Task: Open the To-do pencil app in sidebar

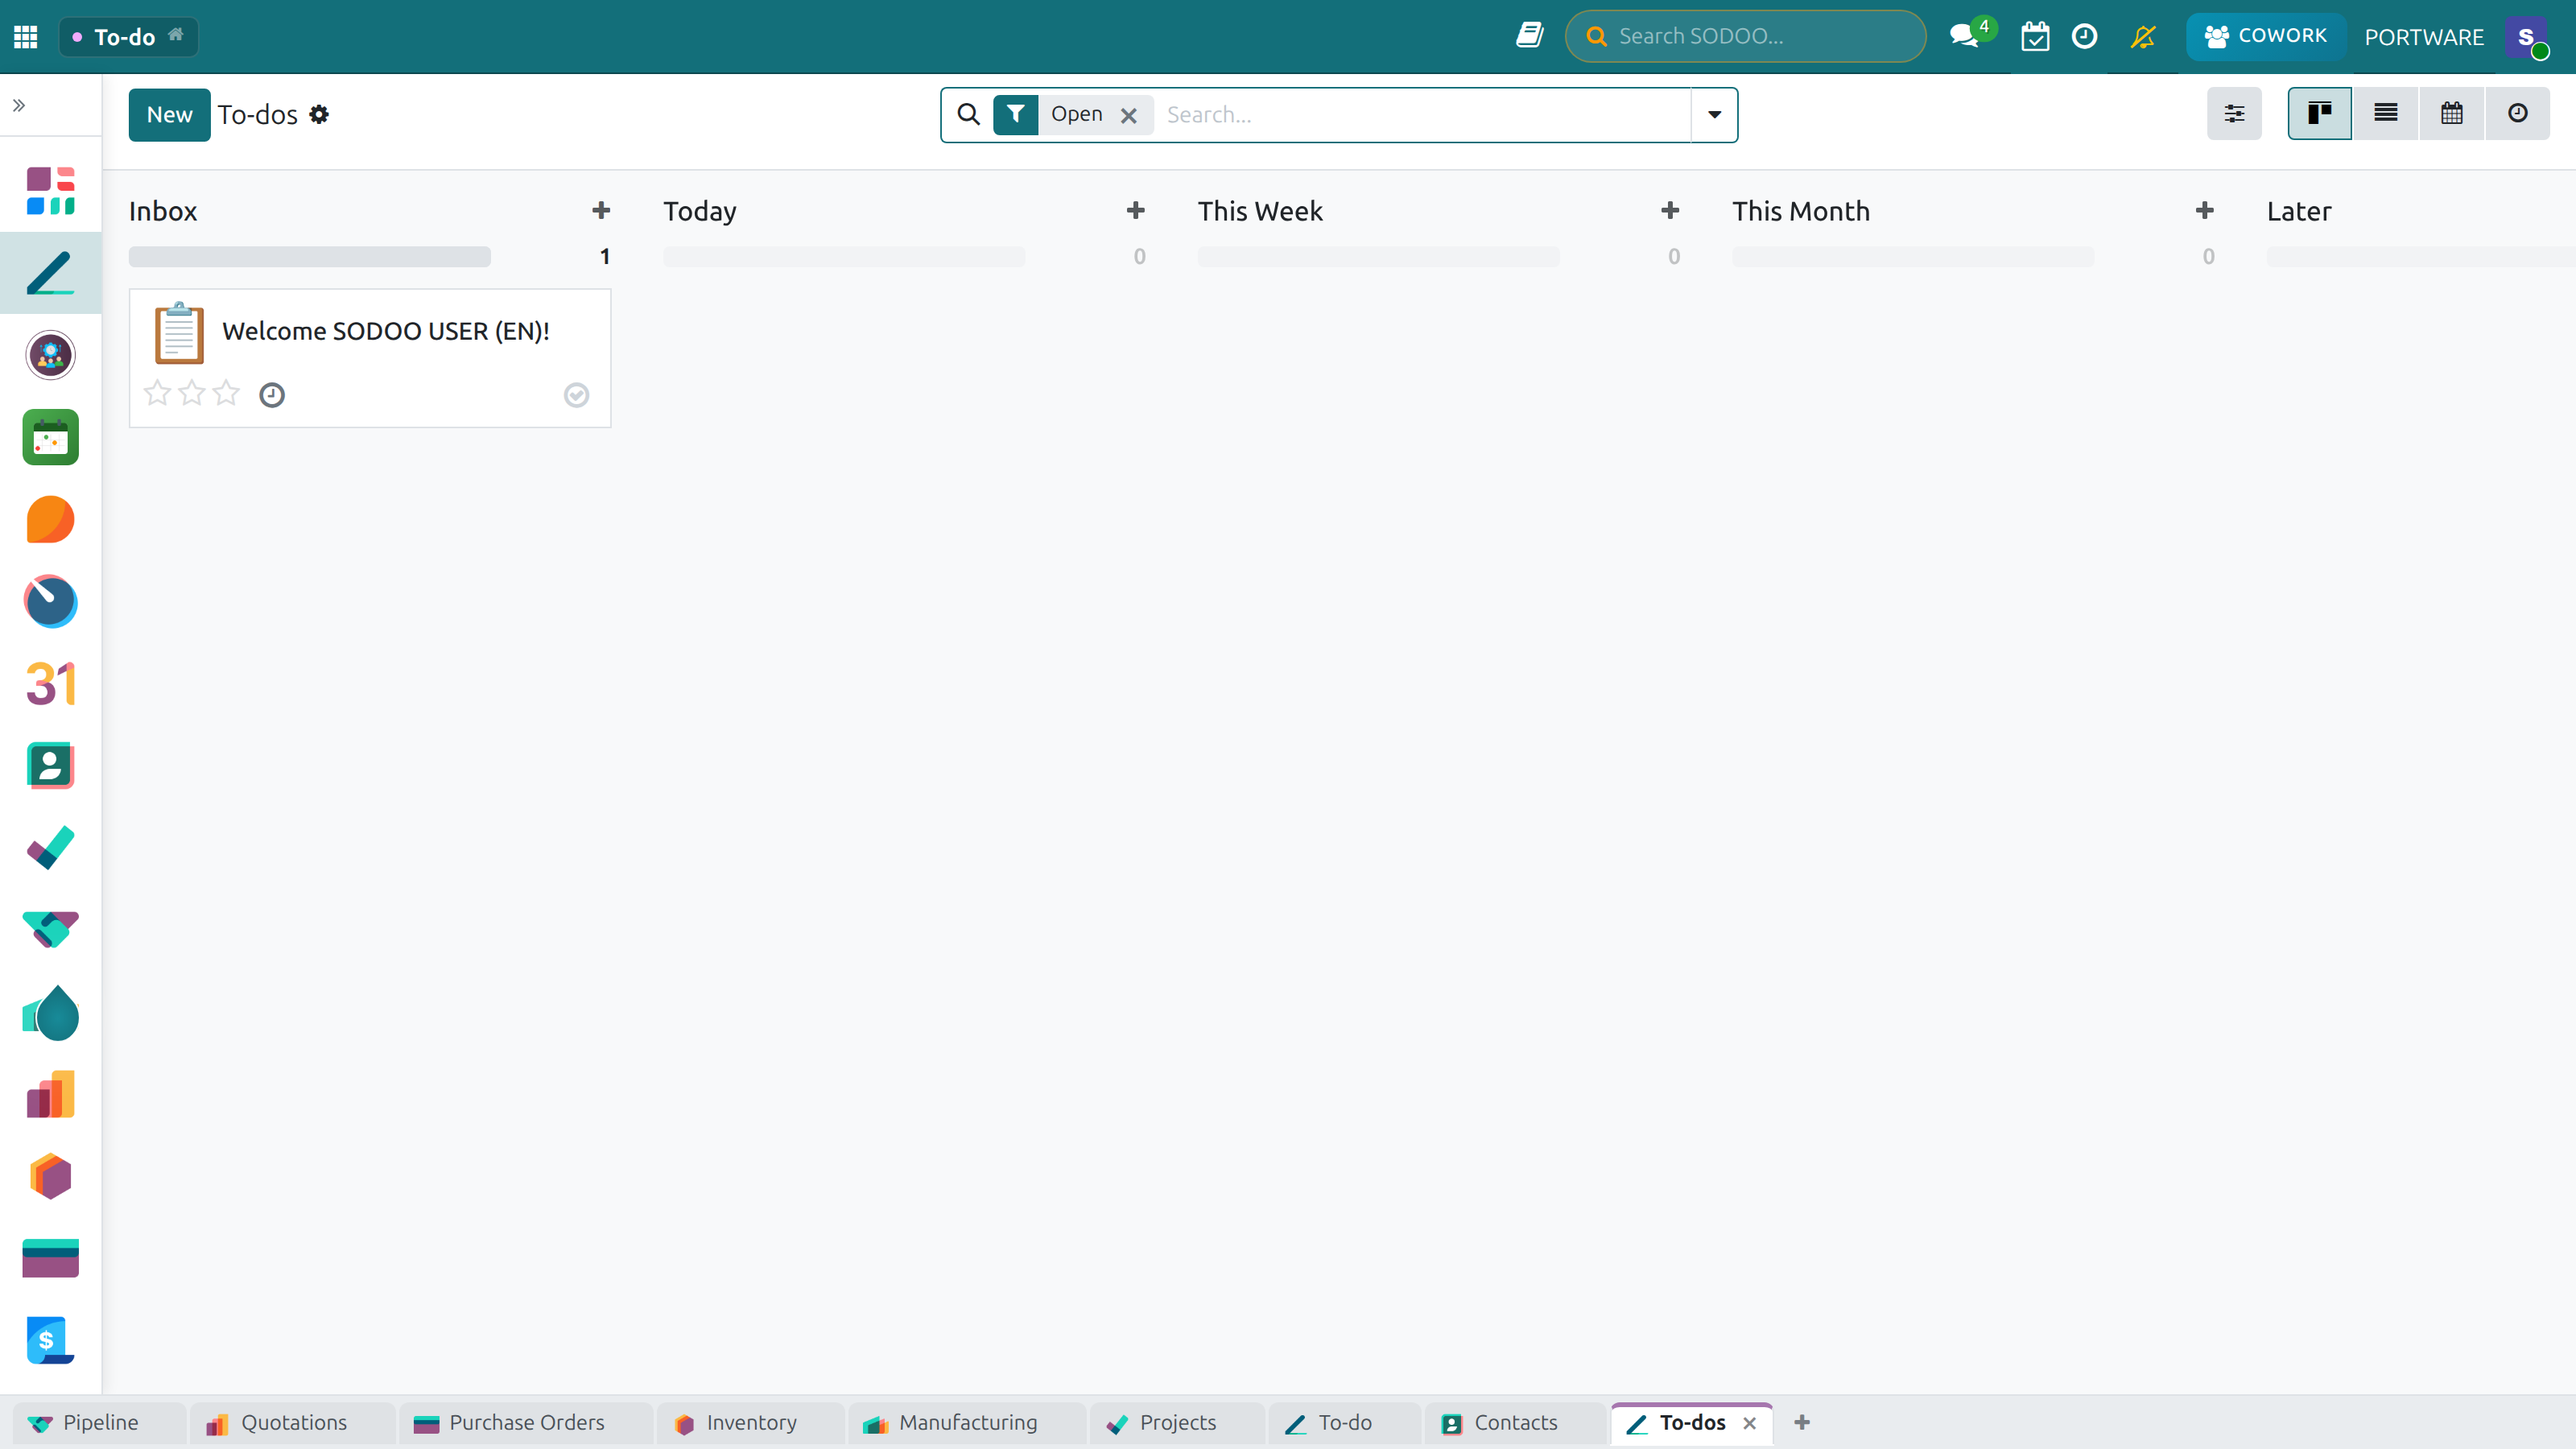Action: click(x=51, y=273)
